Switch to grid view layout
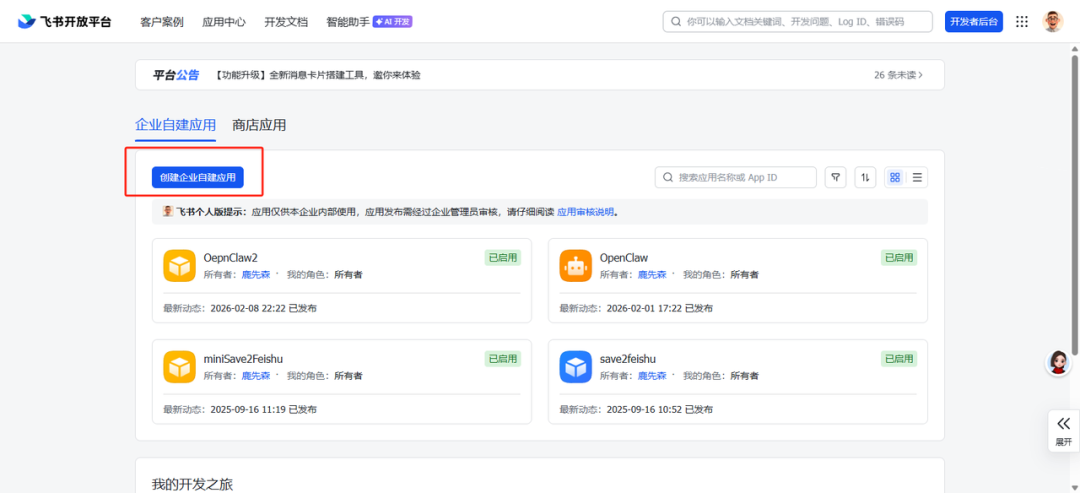1080x493 pixels. (x=895, y=178)
